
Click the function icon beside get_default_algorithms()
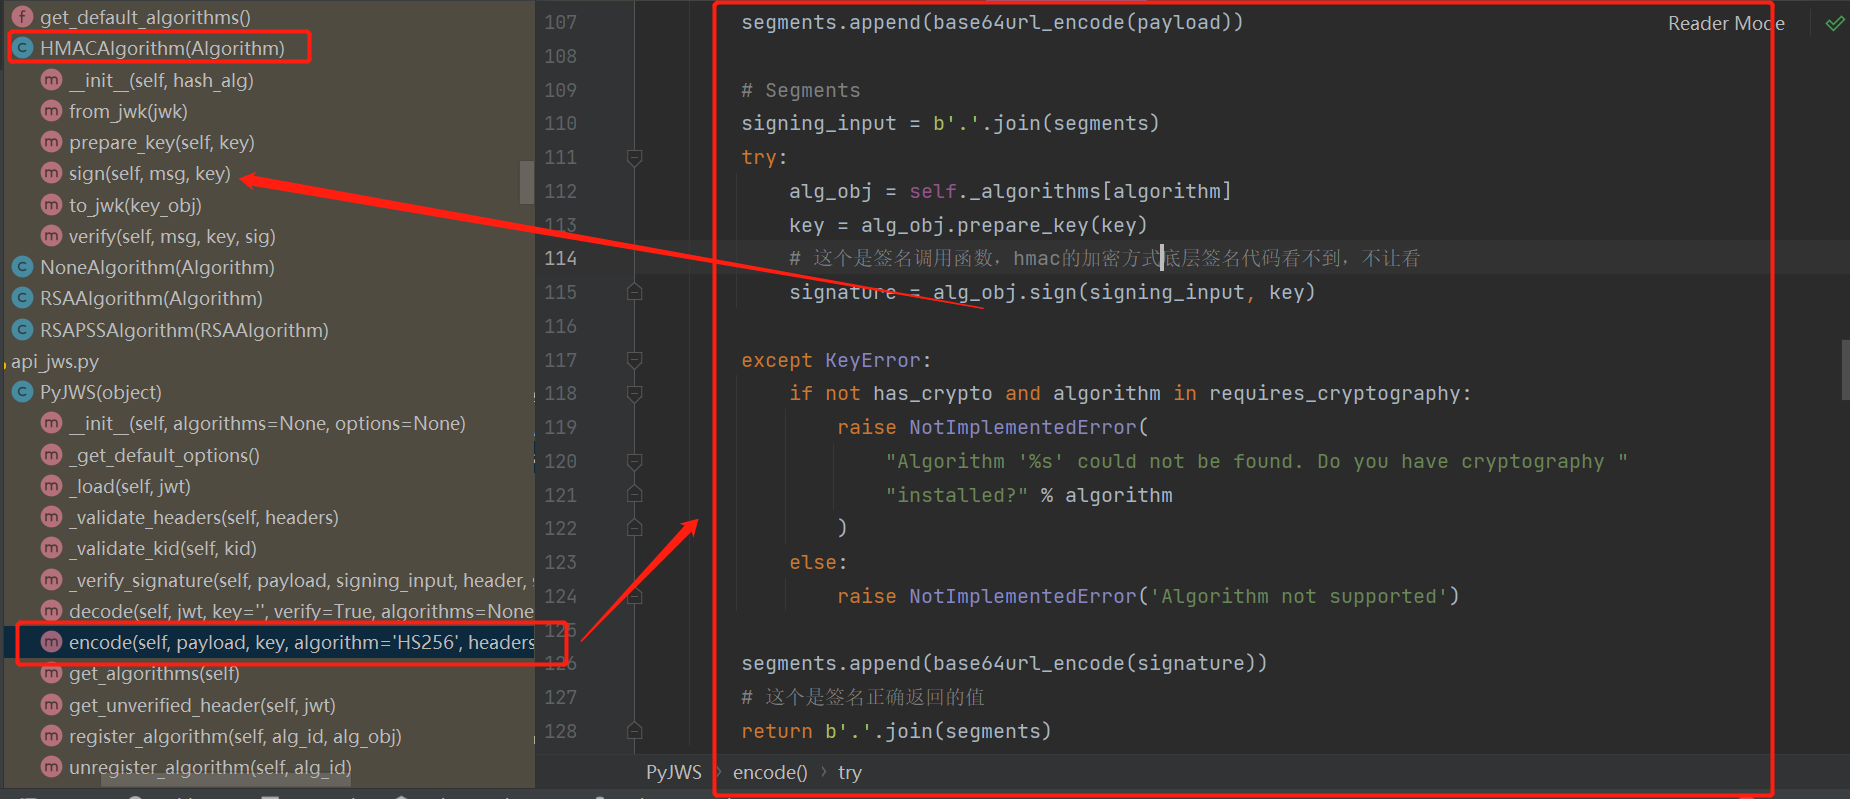pos(22,17)
